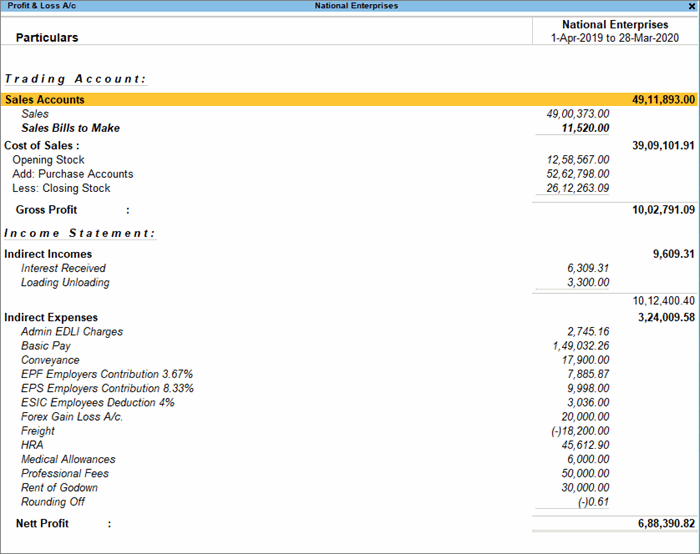Select the Professional Fees ledger
700x554 pixels.
(63, 473)
